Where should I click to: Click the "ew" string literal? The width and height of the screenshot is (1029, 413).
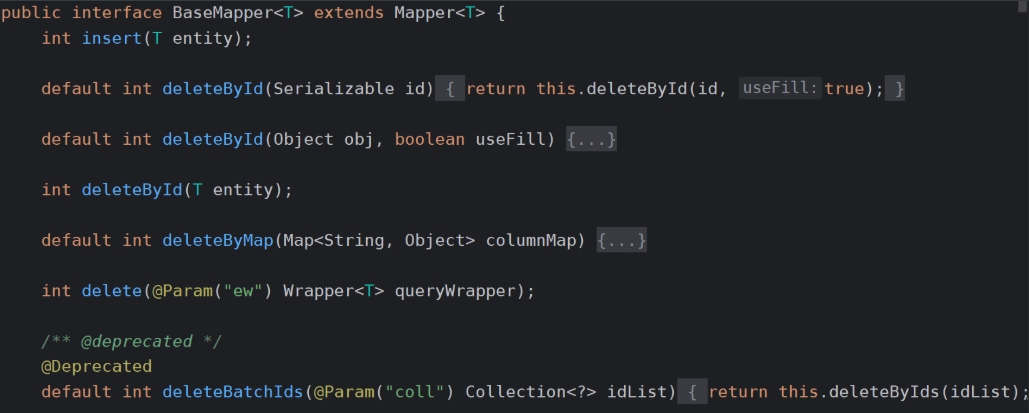(x=243, y=291)
